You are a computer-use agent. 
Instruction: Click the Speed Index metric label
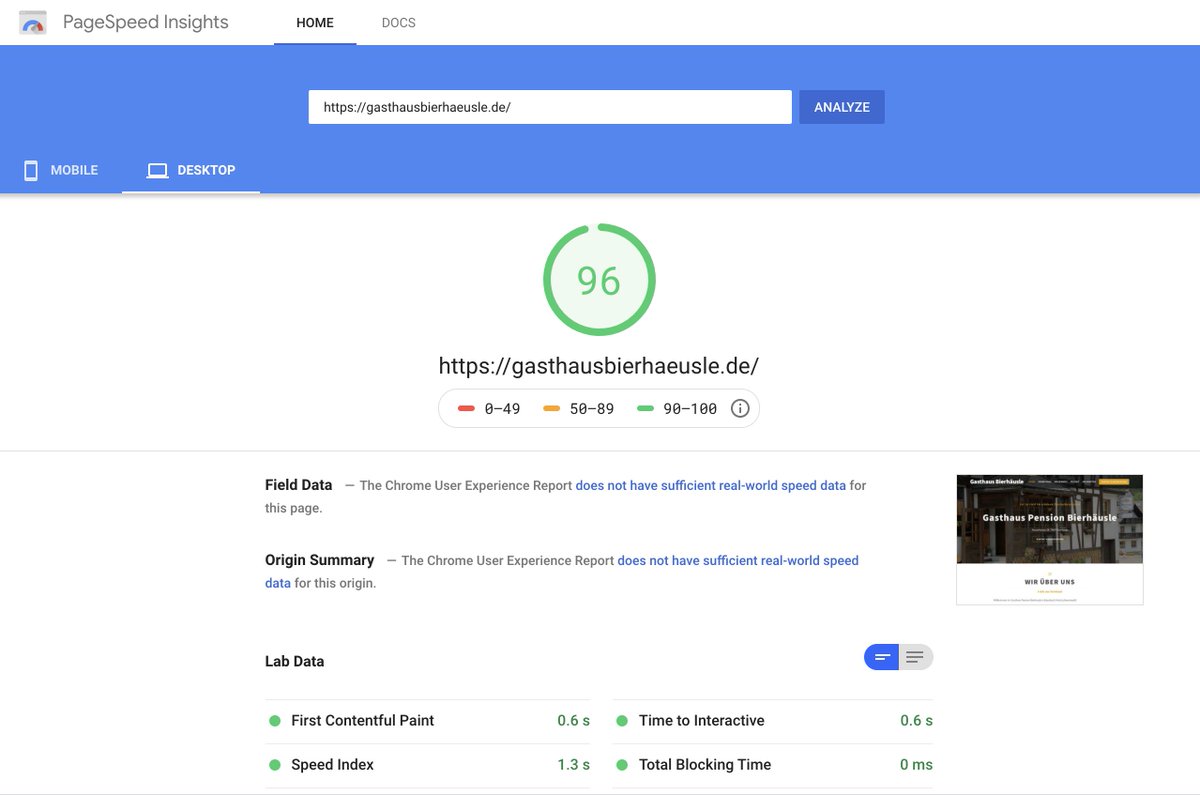pyautogui.click(x=332, y=764)
